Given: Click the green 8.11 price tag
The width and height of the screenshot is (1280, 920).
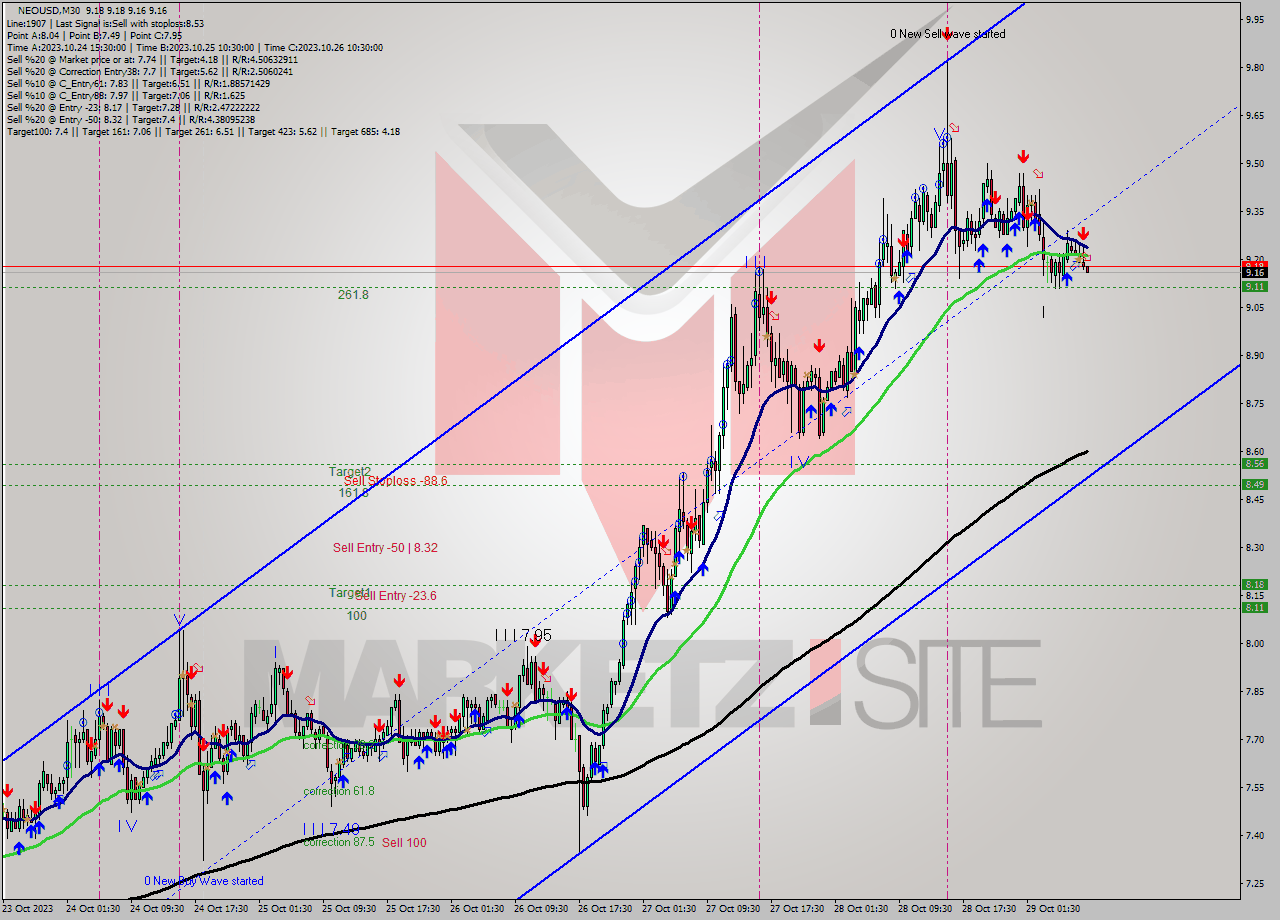Looking at the screenshot, I should coord(1255,607).
